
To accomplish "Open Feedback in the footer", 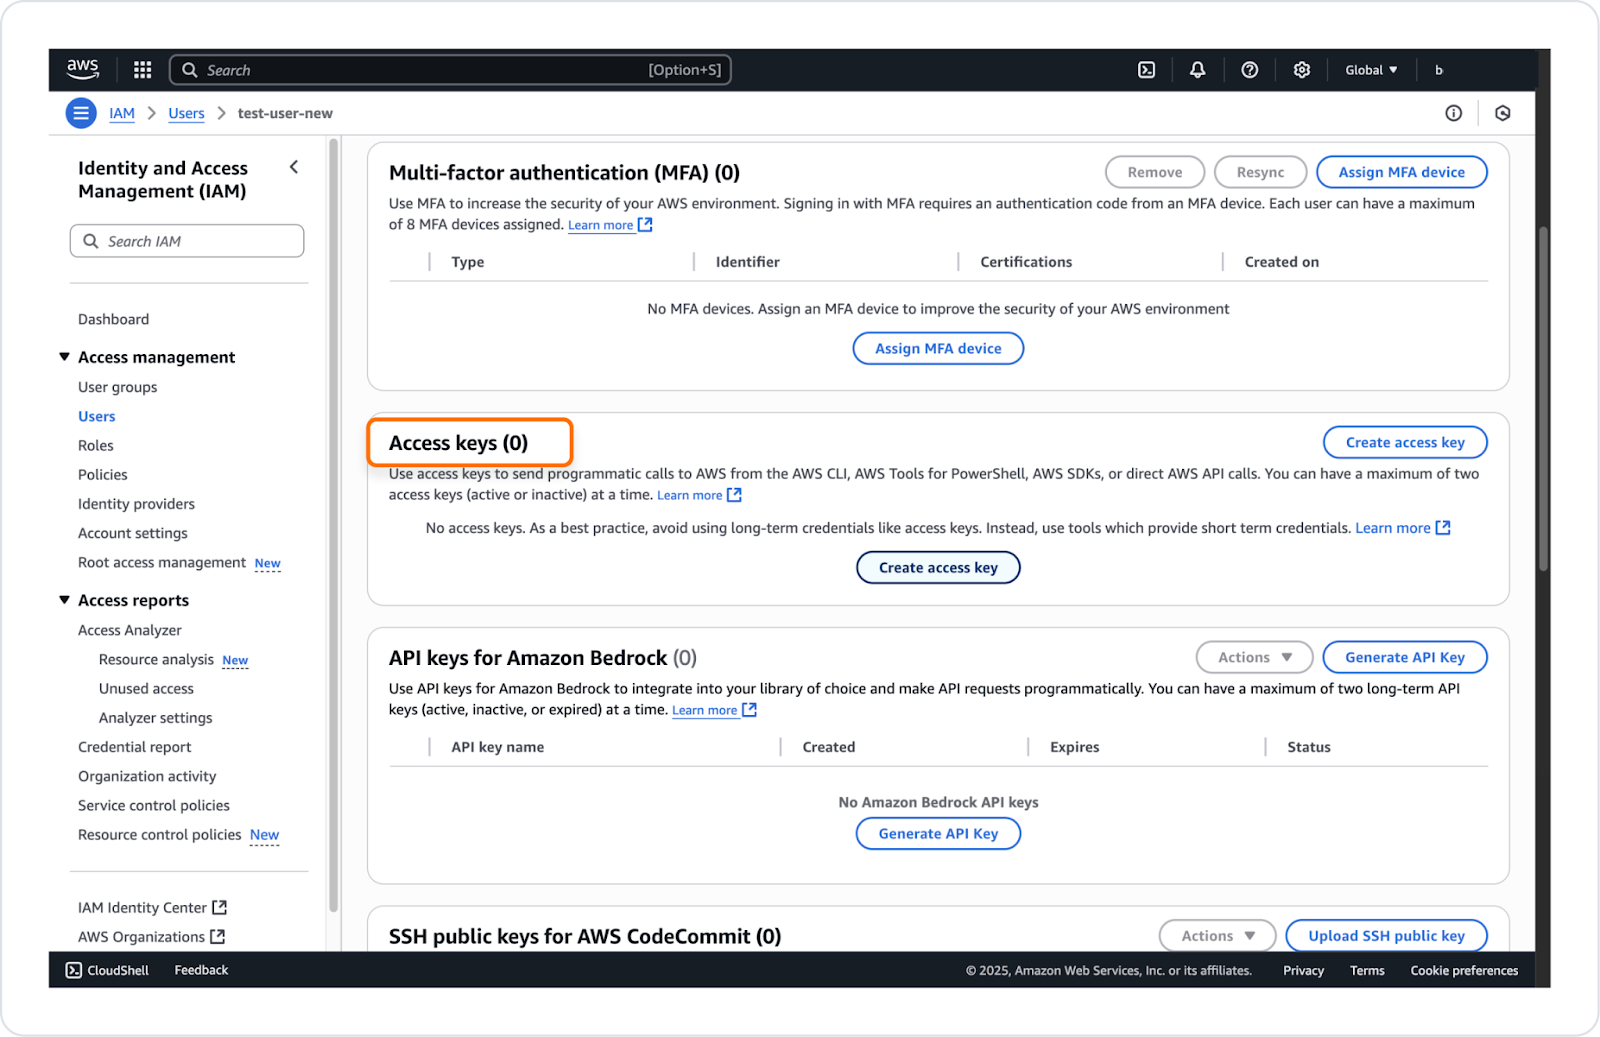I will tap(201, 970).
